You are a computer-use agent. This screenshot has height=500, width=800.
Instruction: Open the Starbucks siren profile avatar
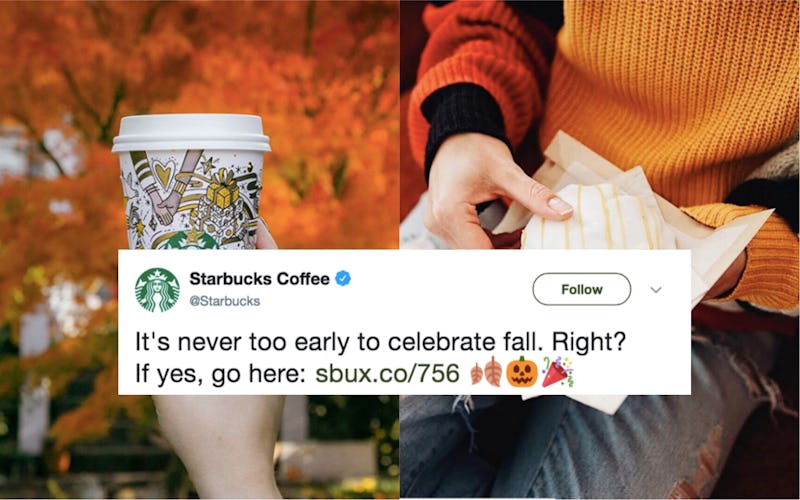point(157,290)
